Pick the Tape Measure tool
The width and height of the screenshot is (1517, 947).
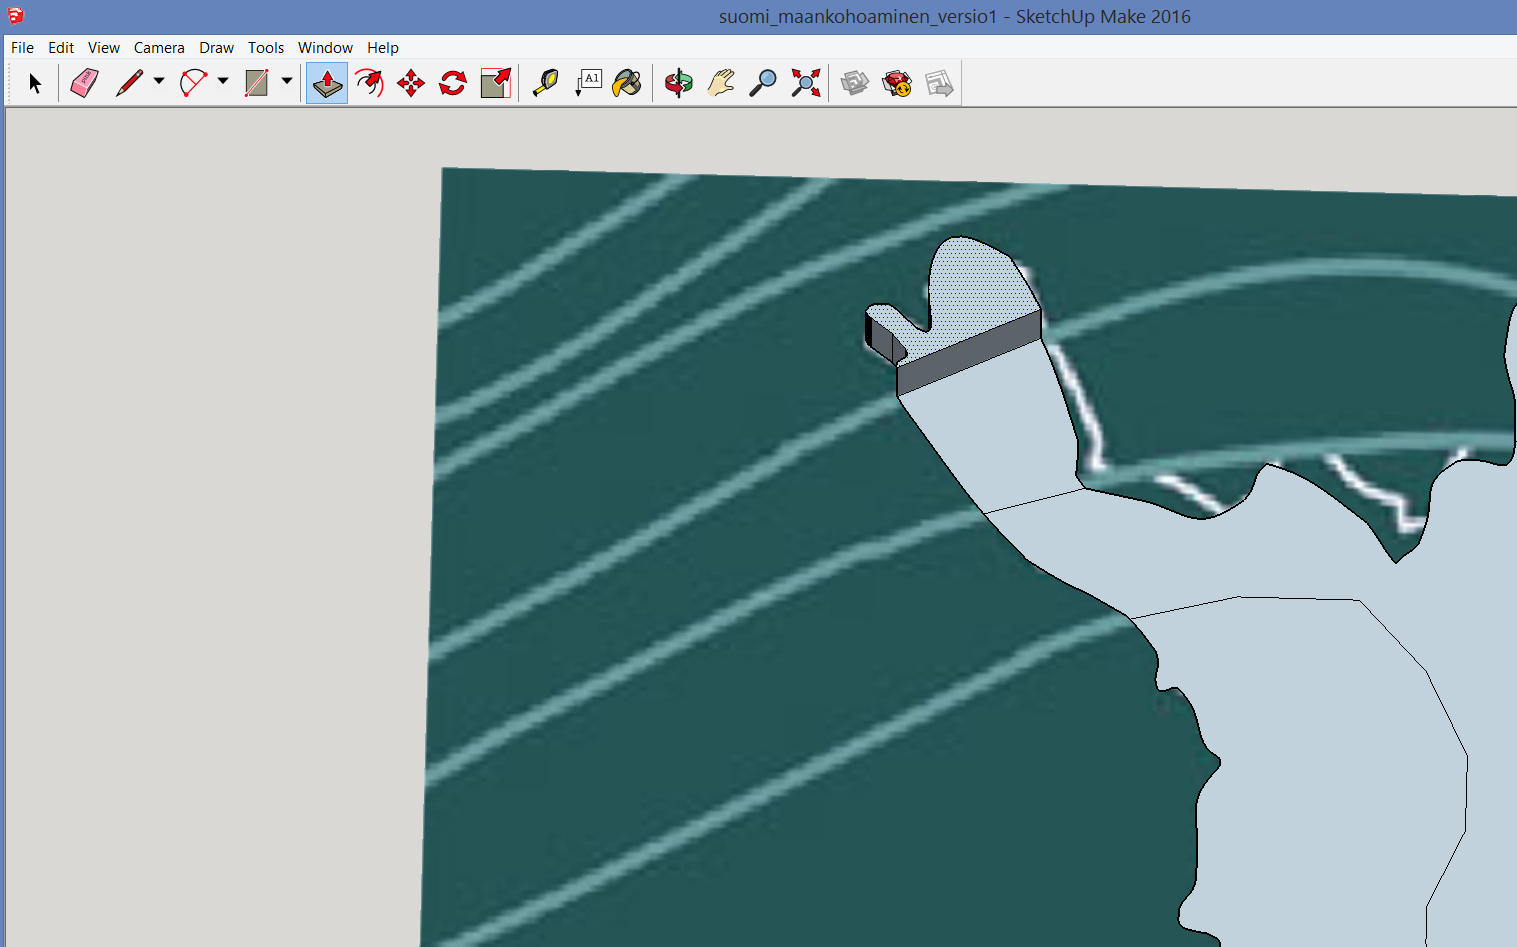pyautogui.click(x=545, y=83)
